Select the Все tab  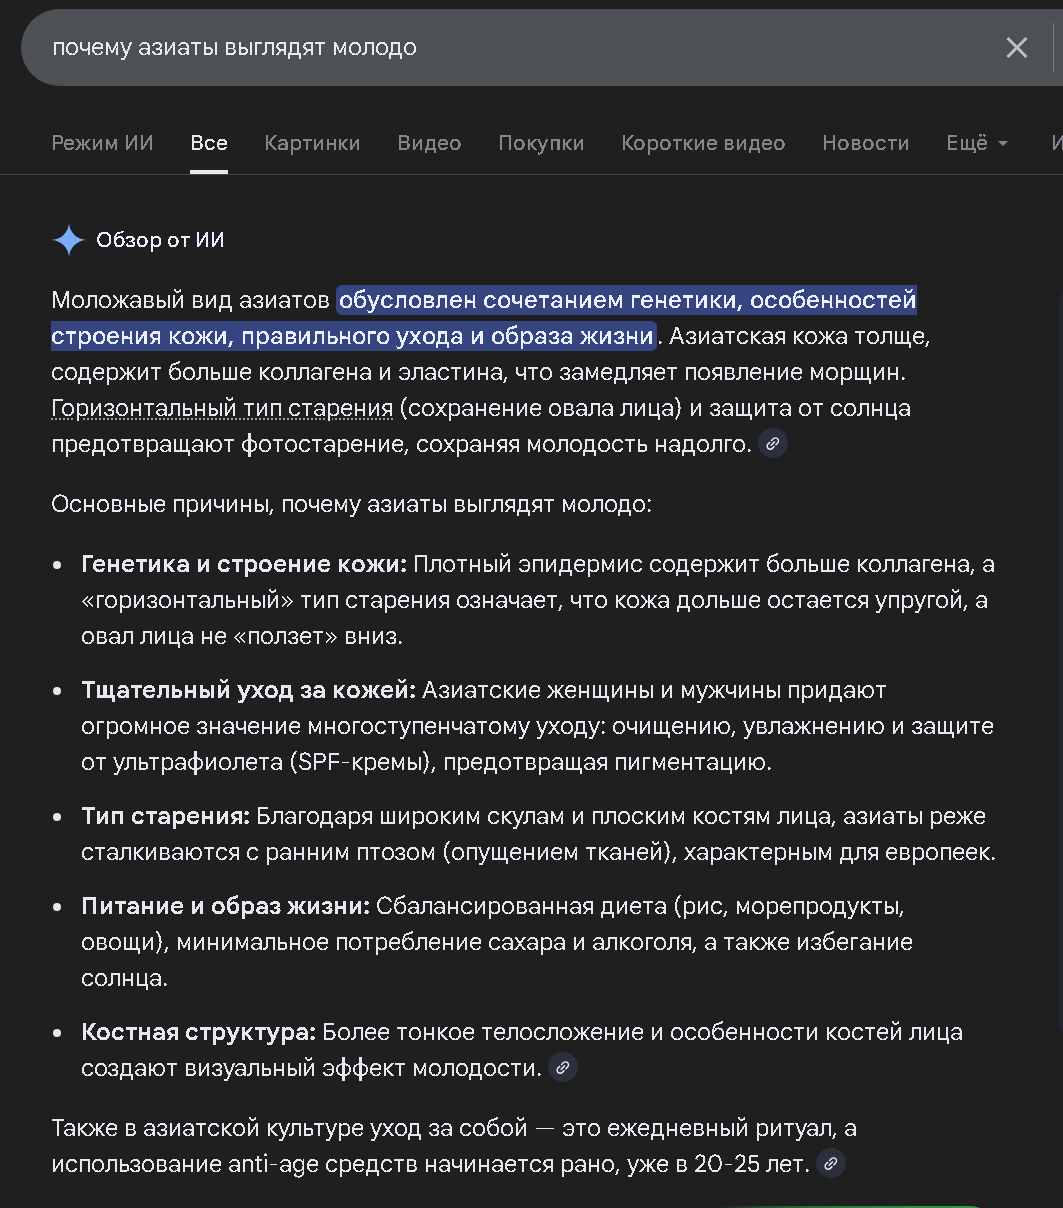pyautogui.click(x=209, y=143)
